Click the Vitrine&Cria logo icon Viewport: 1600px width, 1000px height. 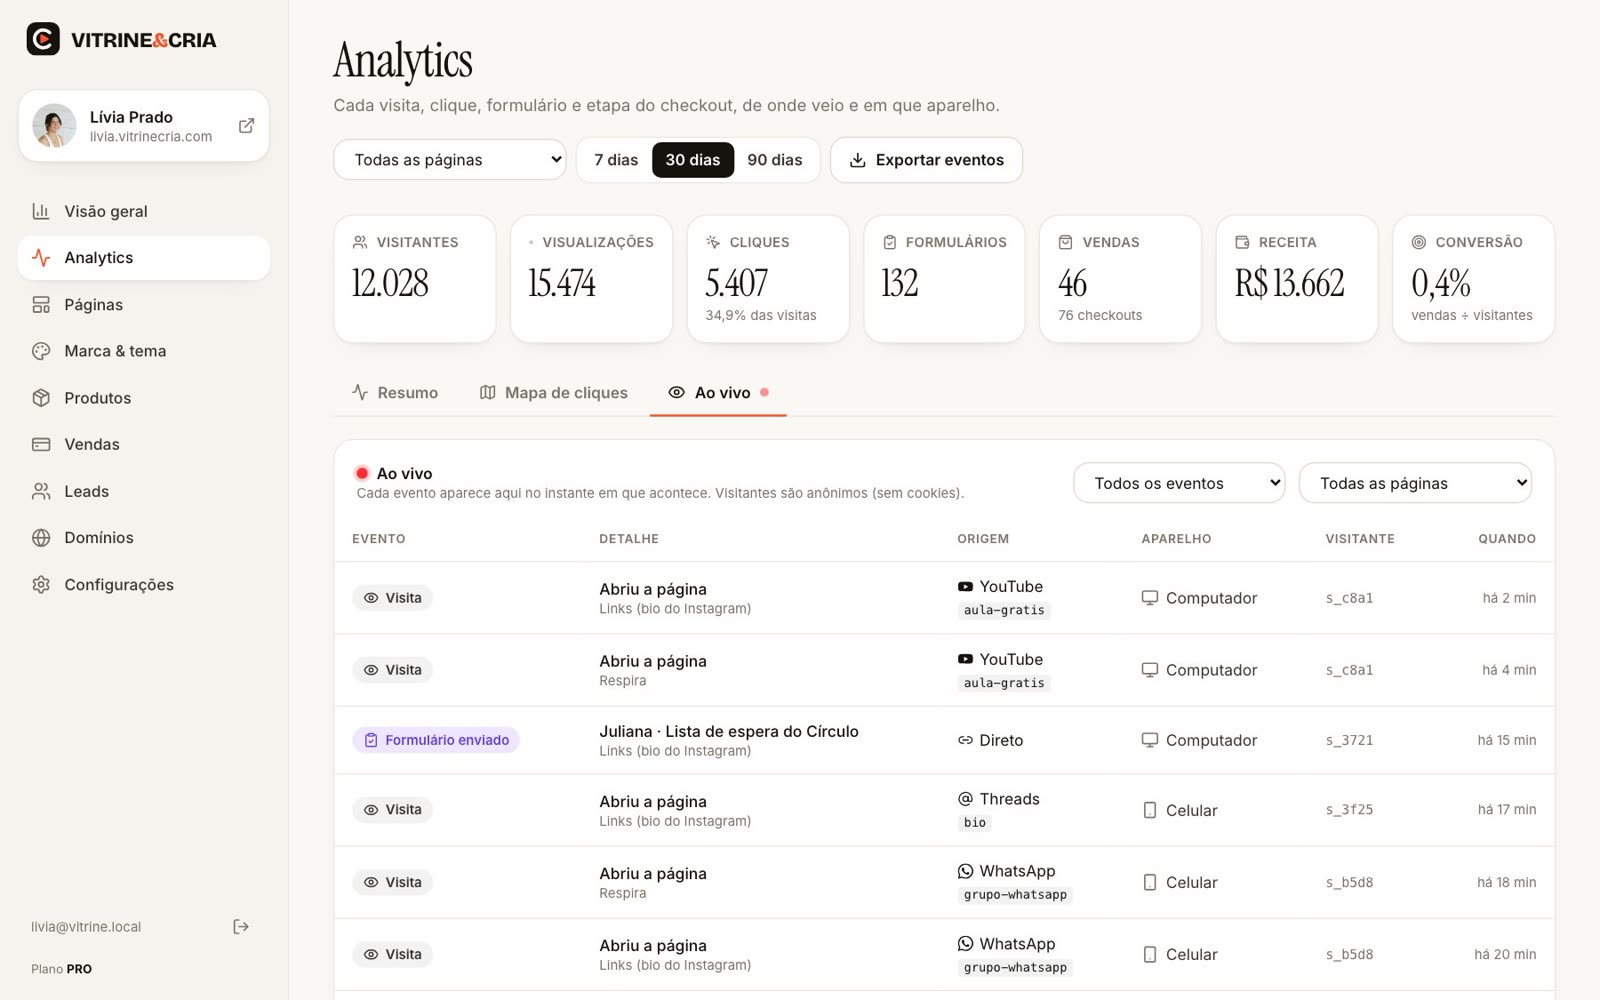(43, 39)
